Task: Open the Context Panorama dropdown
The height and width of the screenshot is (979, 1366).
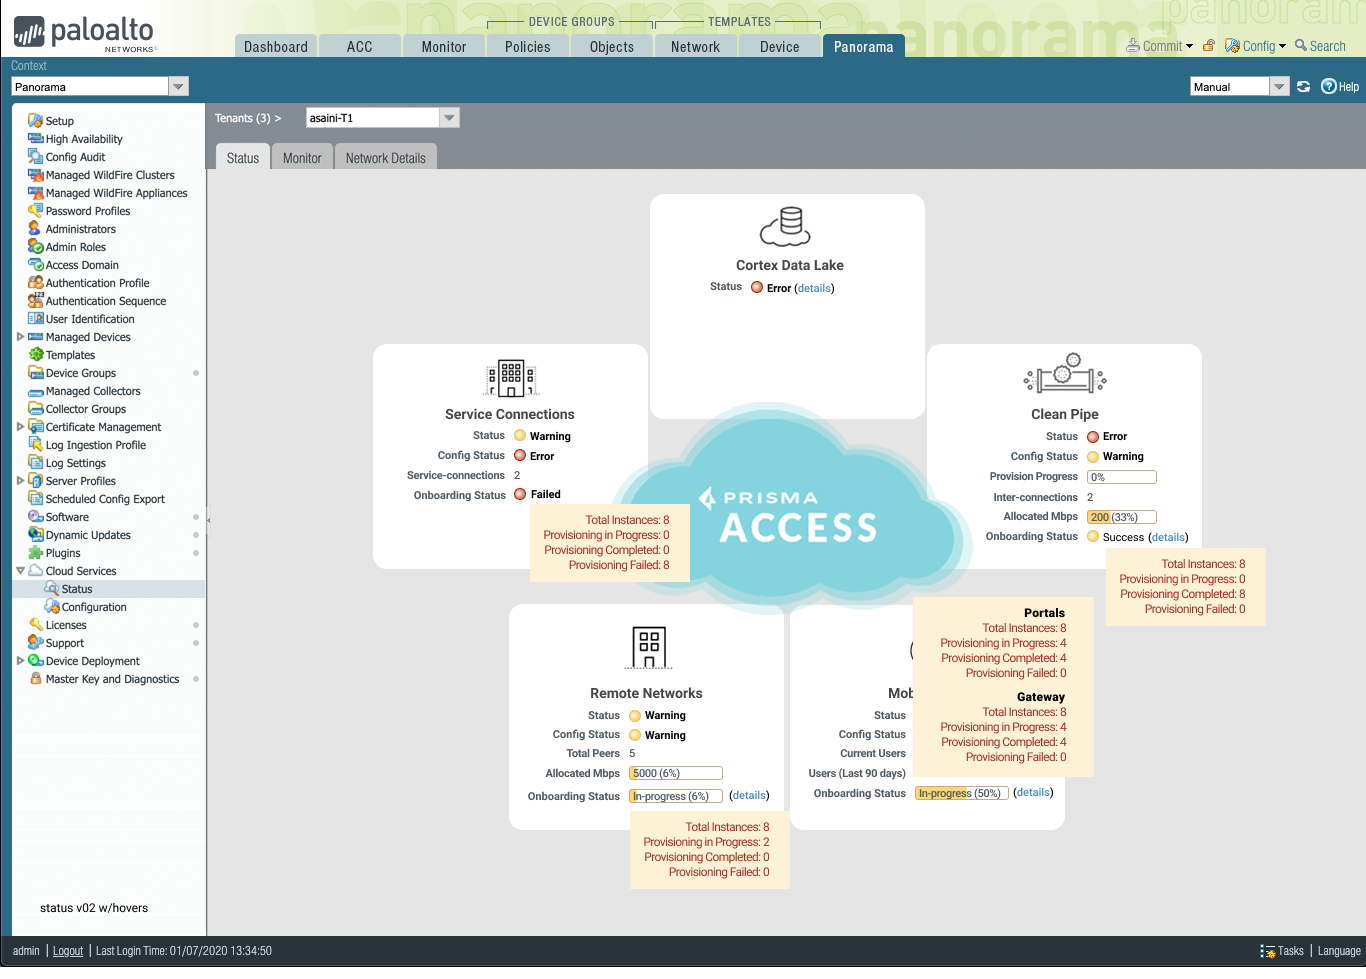Action: tap(100, 87)
